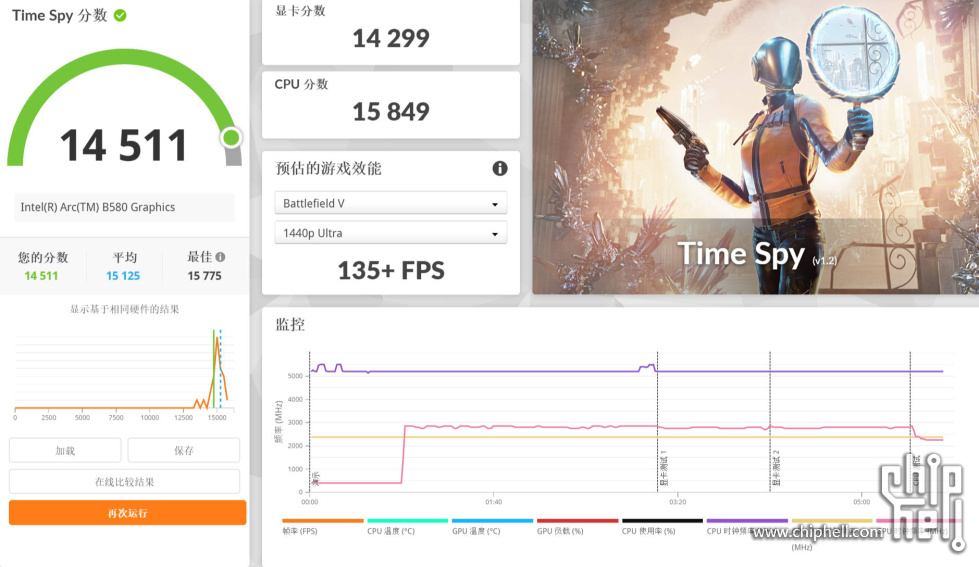Click the 显卡分数 14 299 value
The height and width of the screenshot is (567, 979).
391,39
